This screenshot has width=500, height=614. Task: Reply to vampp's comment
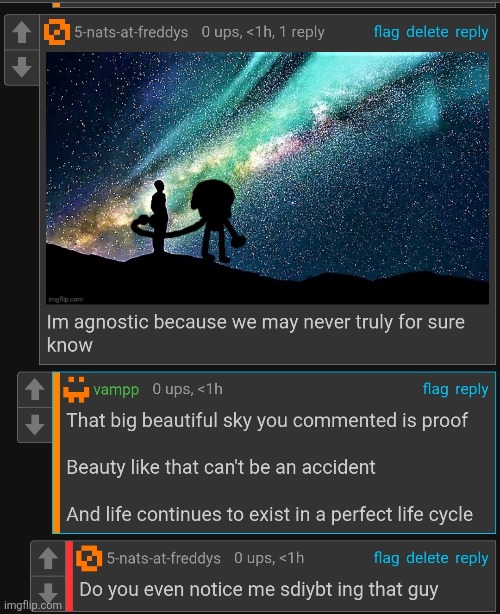471,389
